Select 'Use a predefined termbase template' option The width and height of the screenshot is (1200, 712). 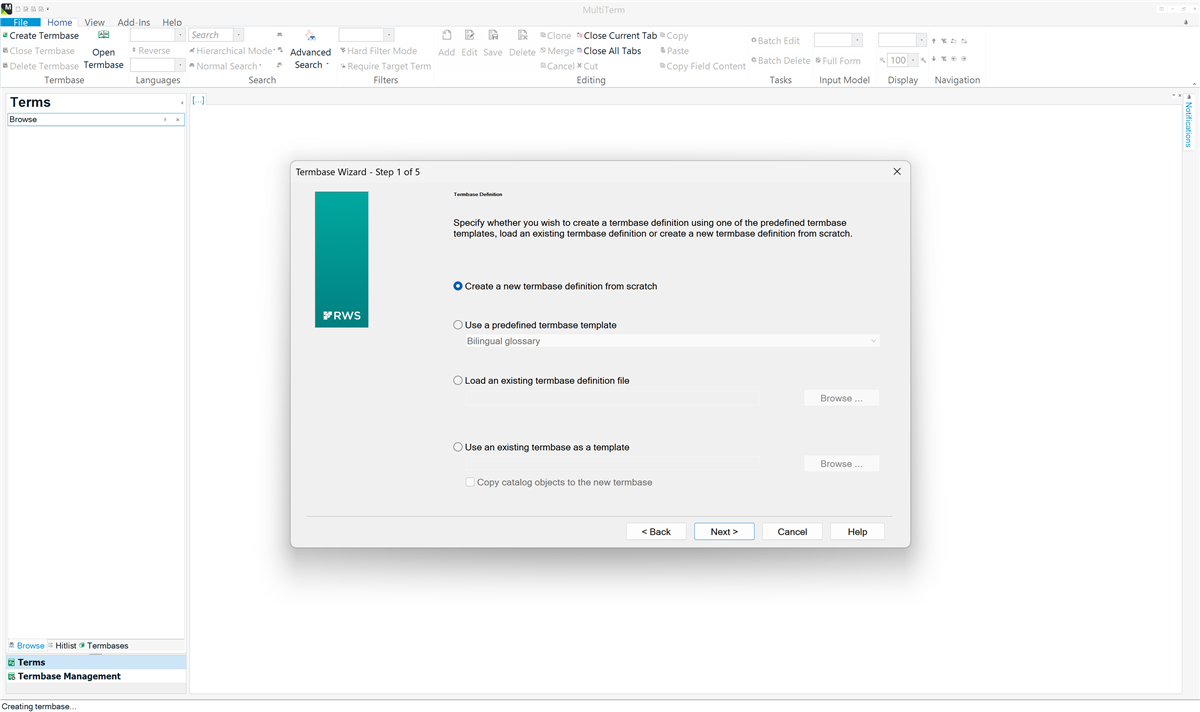point(535,325)
